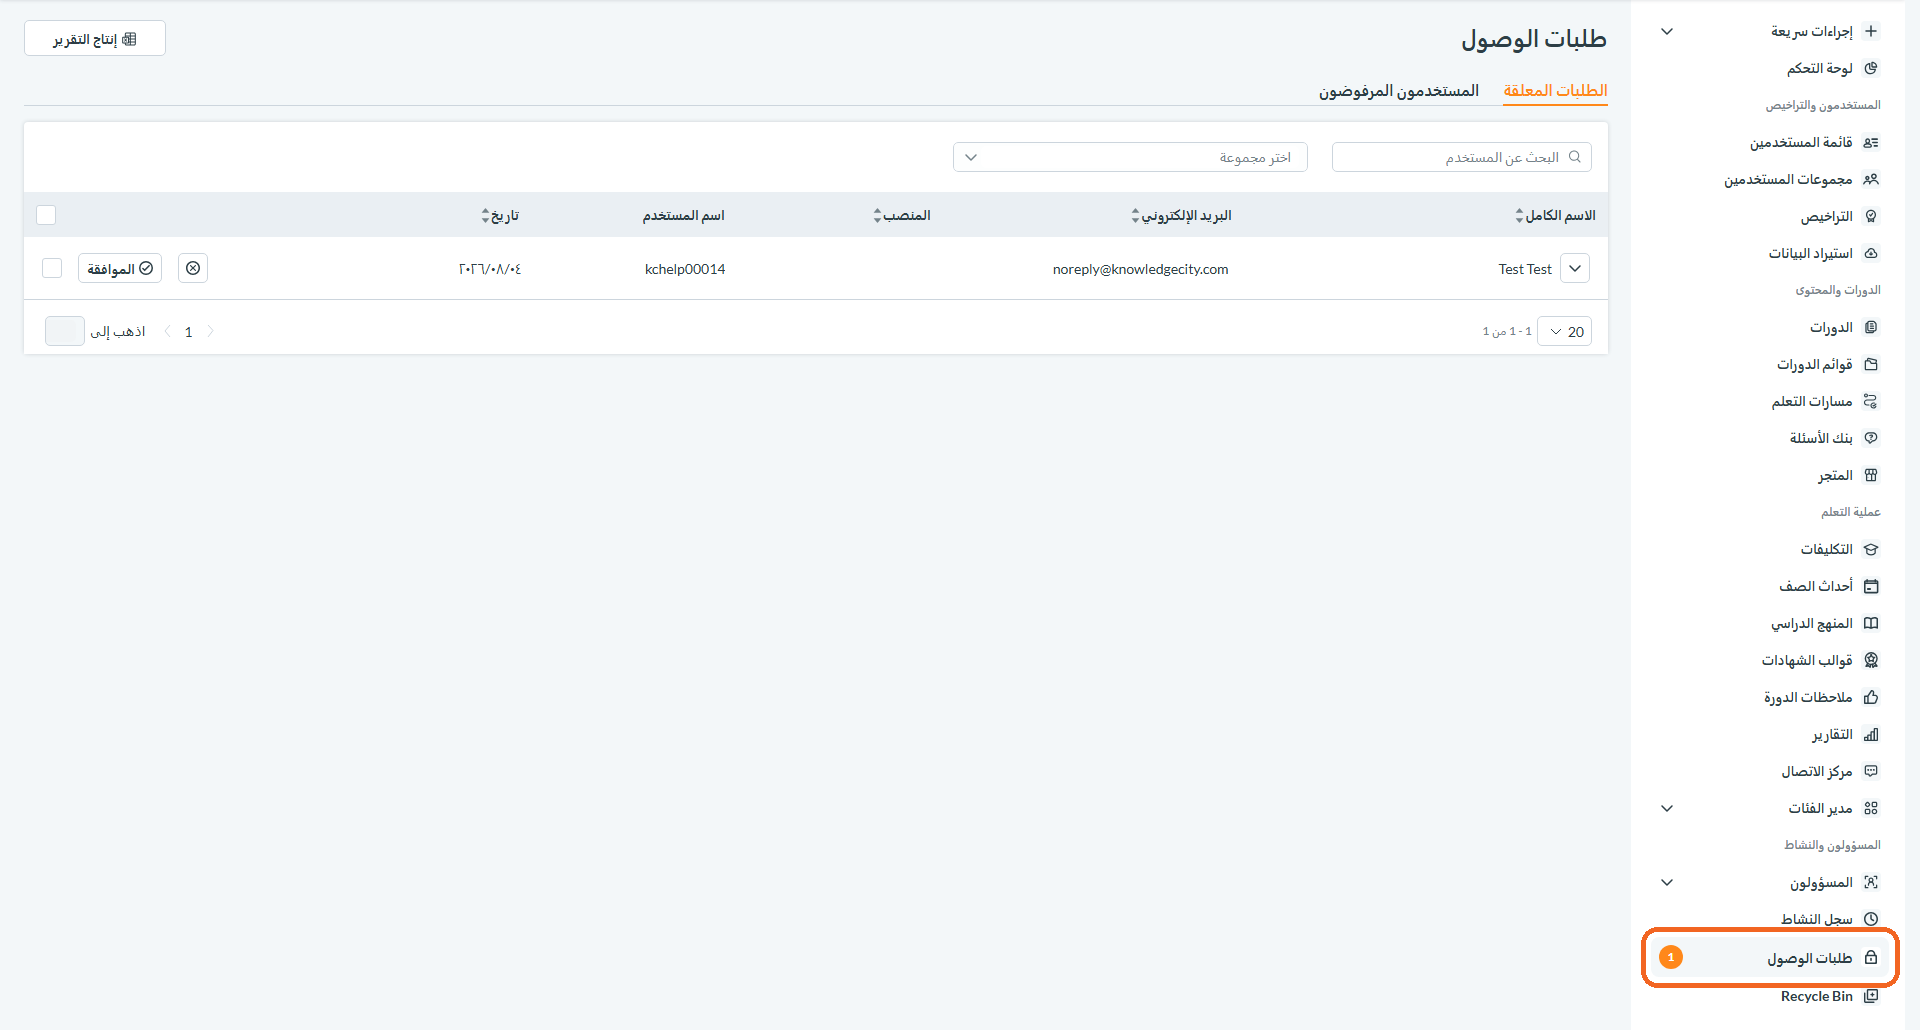Switch to pending requests tab الطلبات المعلقة

click(1555, 90)
